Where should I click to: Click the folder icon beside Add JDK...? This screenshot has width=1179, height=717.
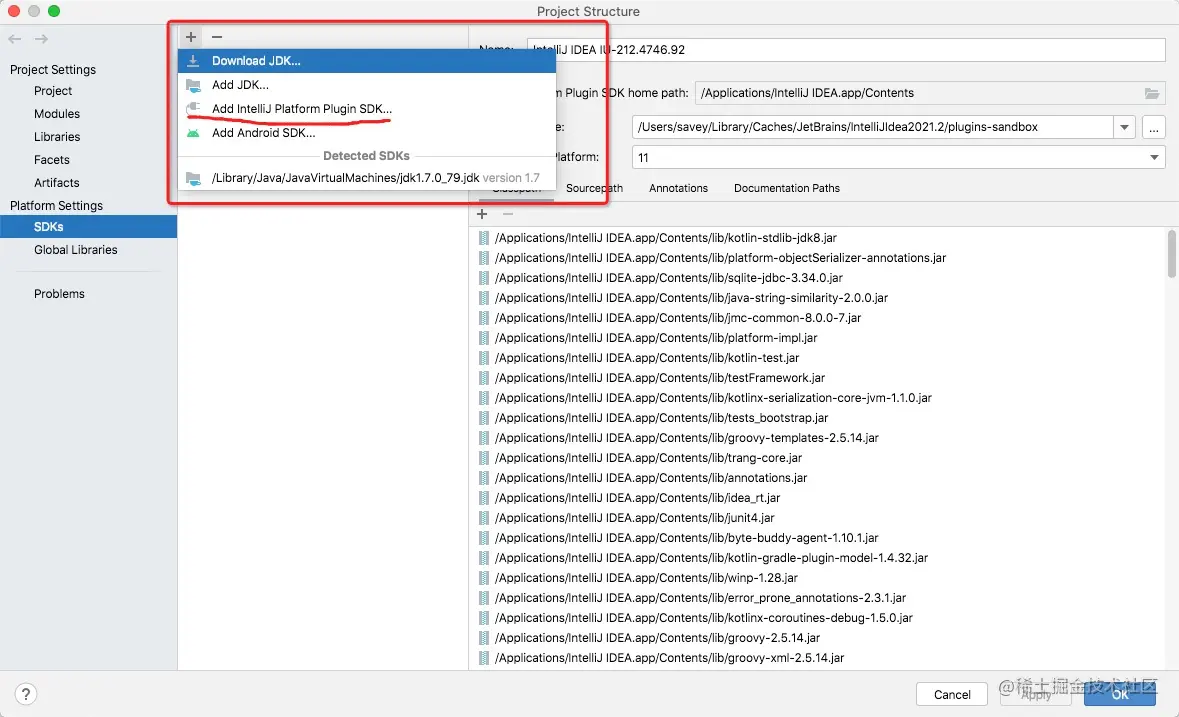(193, 85)
